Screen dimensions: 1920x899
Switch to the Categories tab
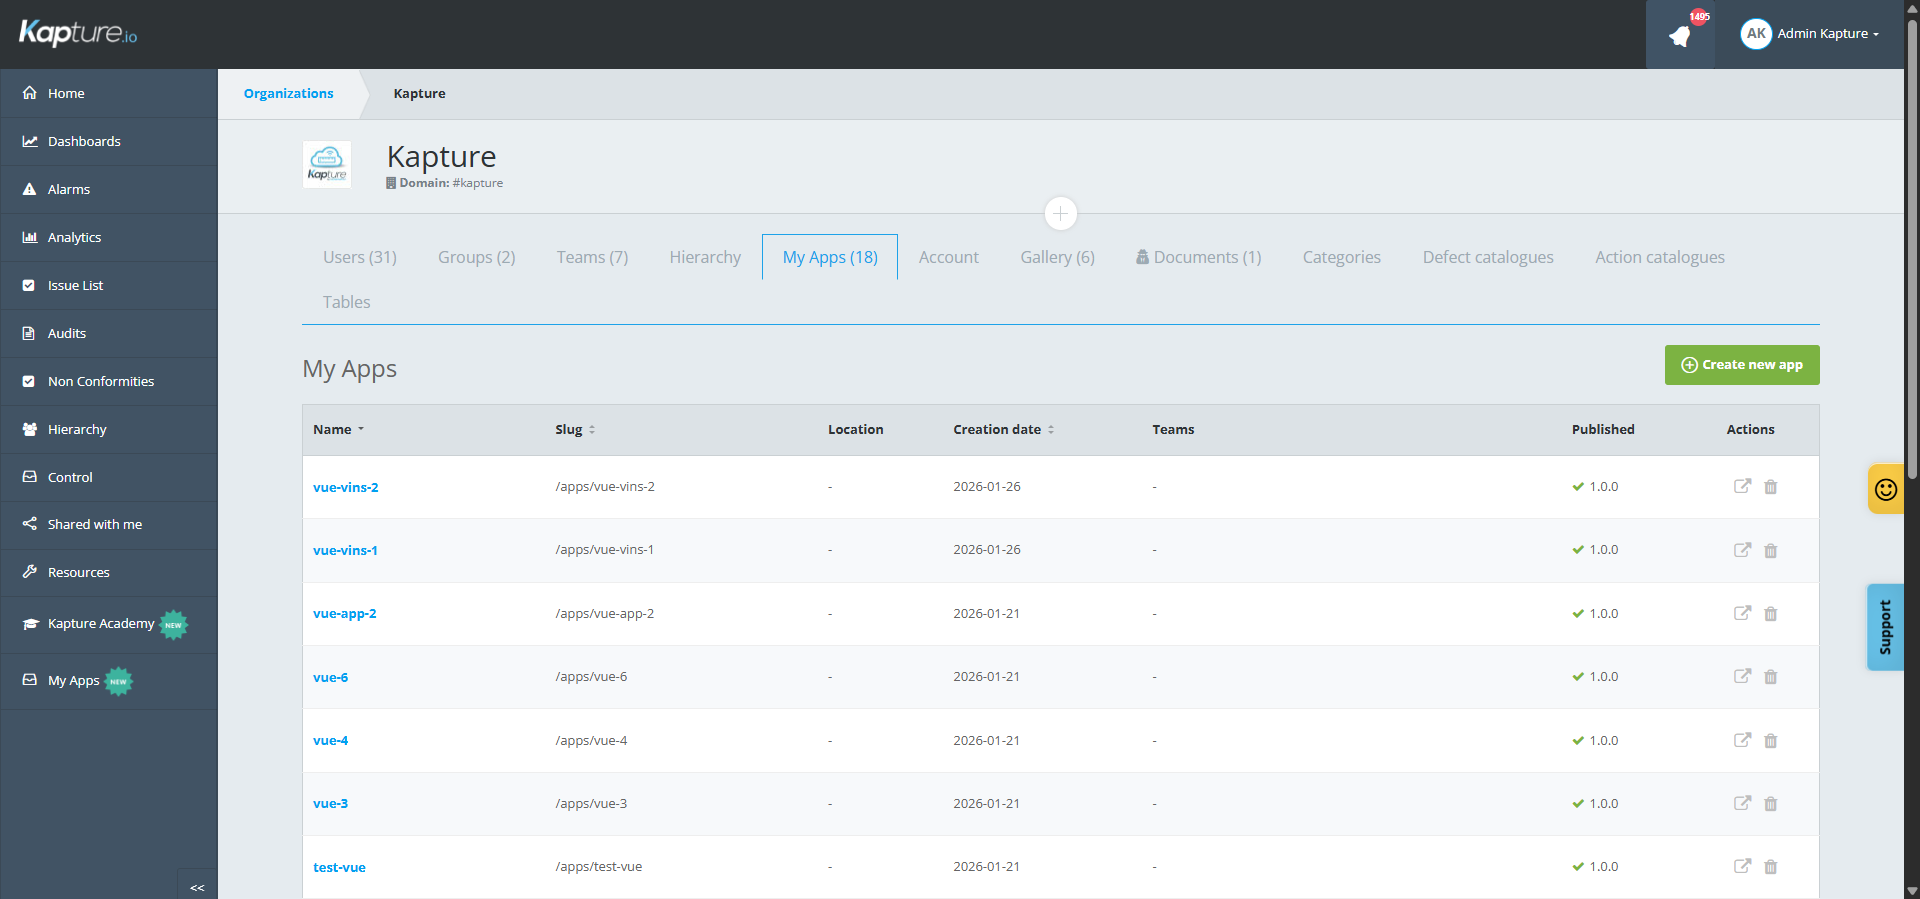pos(1341,257)
